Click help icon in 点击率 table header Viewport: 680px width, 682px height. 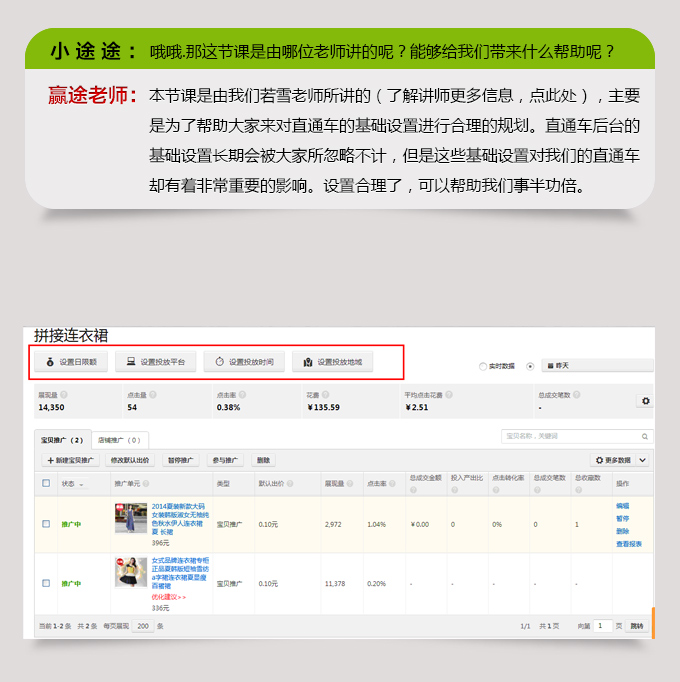(392, 484)
